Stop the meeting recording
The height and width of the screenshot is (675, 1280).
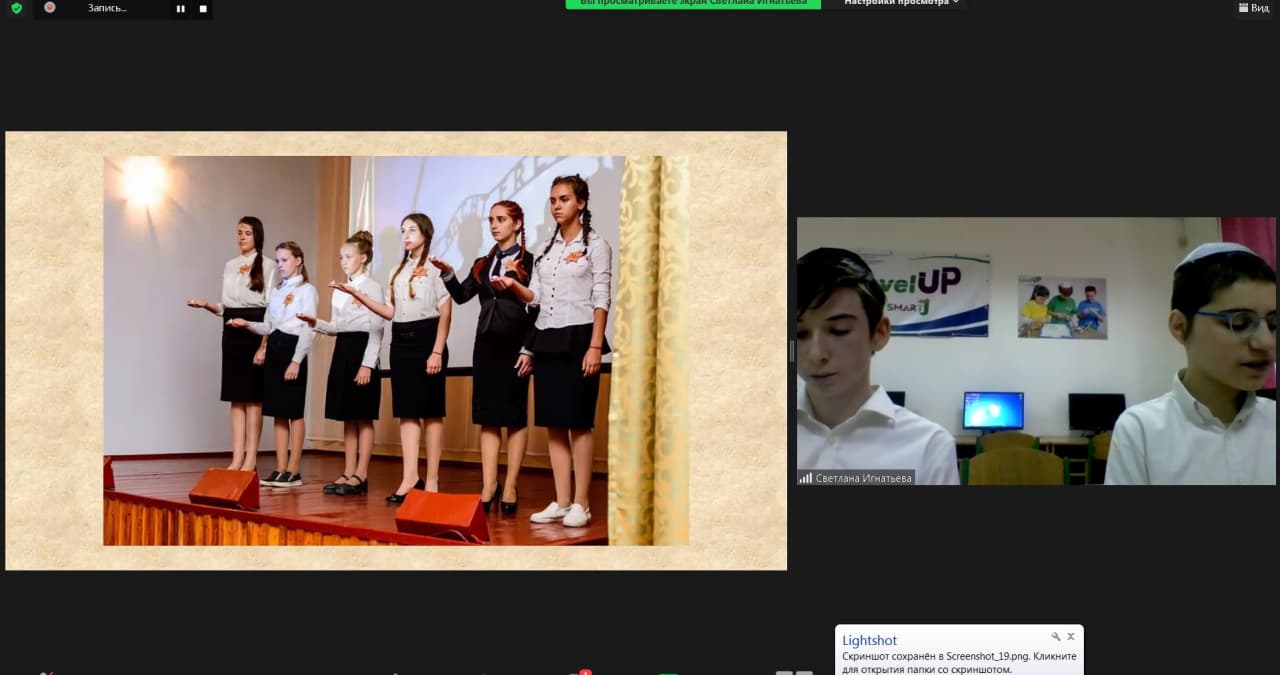click(x=203, y=8)
